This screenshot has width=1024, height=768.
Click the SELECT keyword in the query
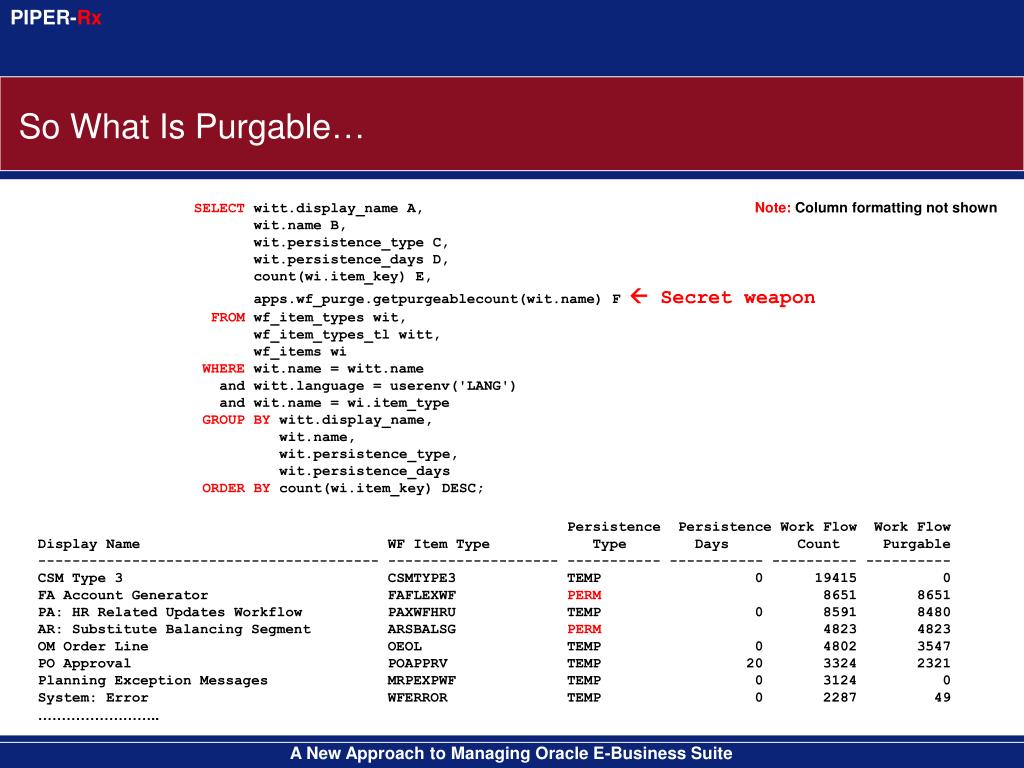tap(219, 208)
